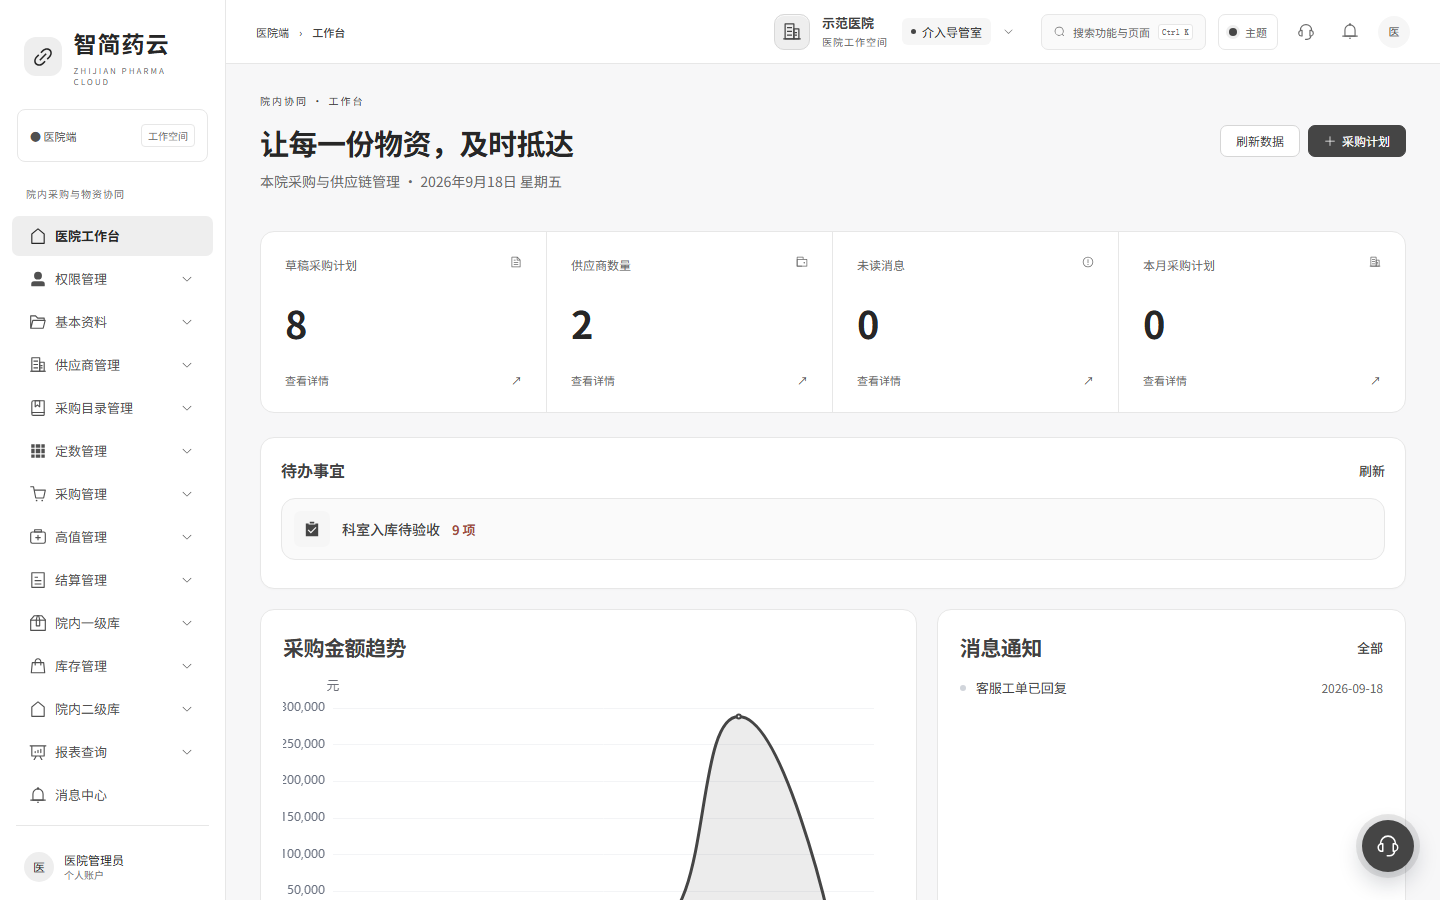Click 刷新 in the 待办事宜 panel
Viewport: 1440px width, 900px height.
point(1372,471)
